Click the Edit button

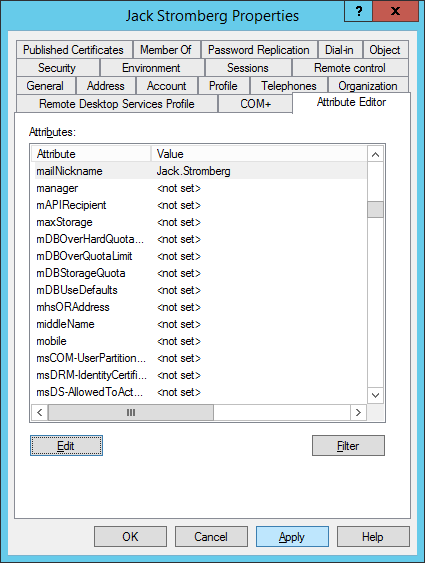coord(66,446)
